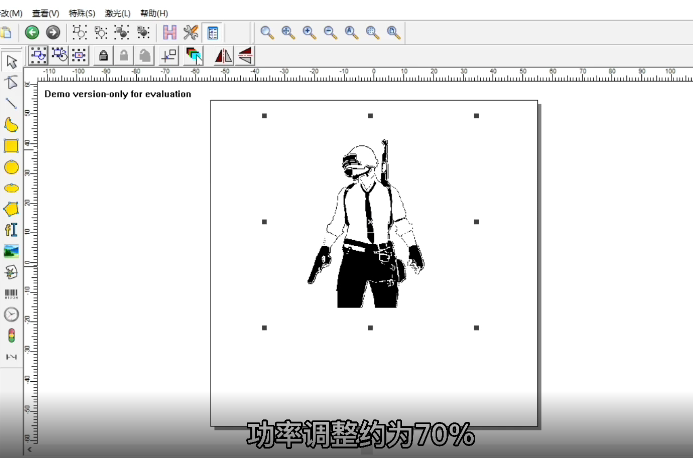Click the Uncombine objects toolbar icon
This screenshot has height=458, width=693.
click(101, 32)
